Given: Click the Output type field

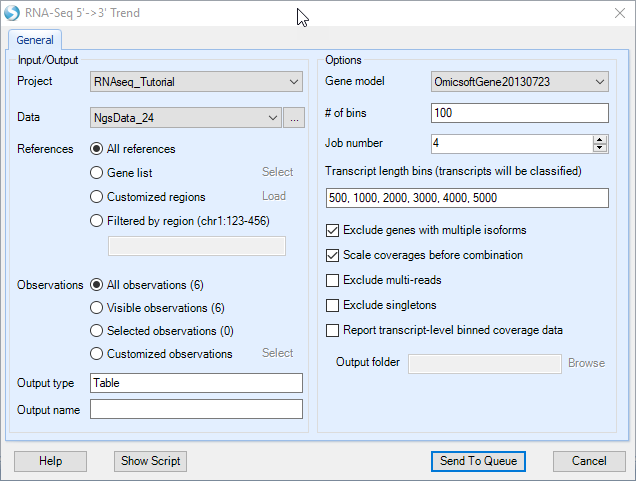Looking at the screenshot, I should 196,383.
